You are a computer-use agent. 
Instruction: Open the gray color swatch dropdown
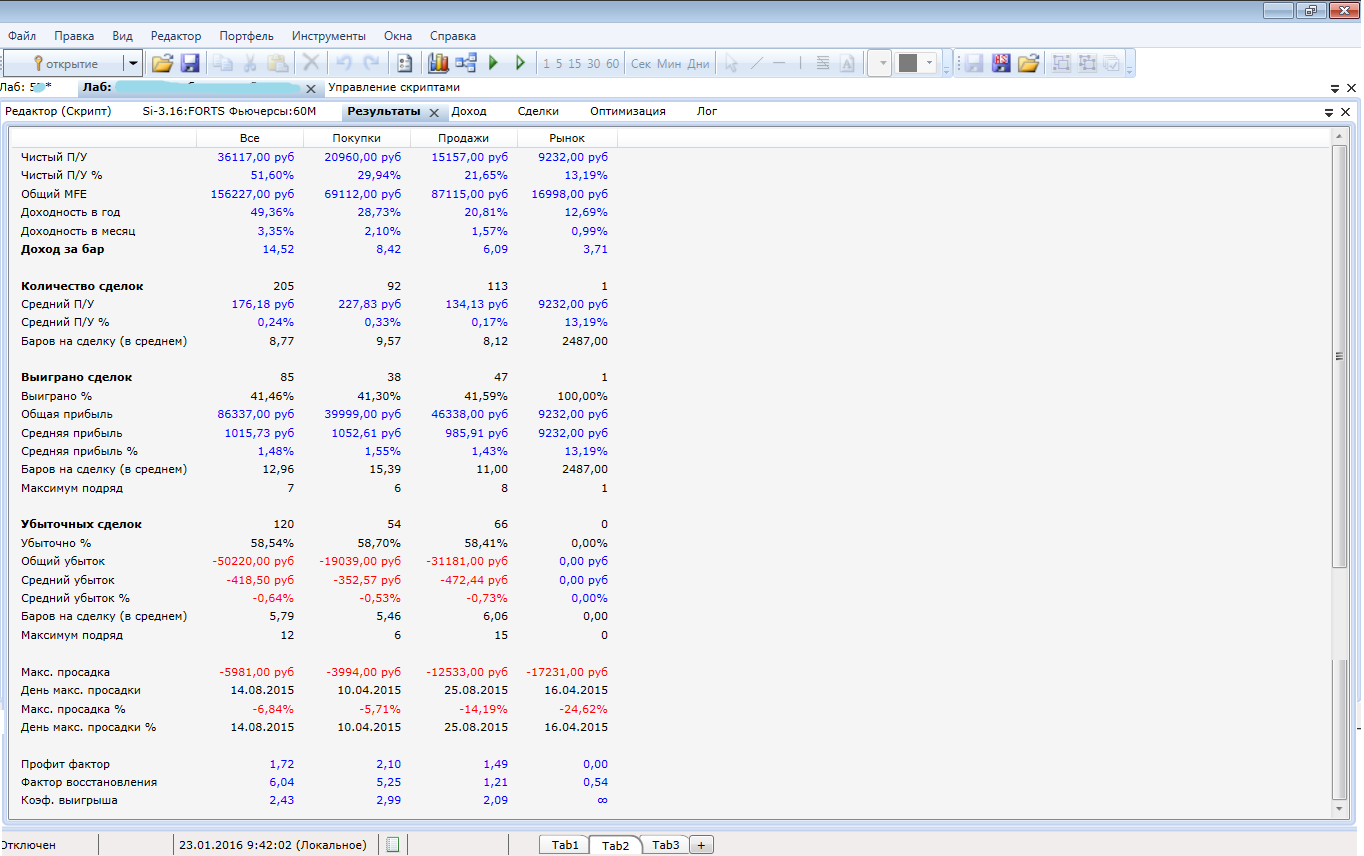click(930, 63)
